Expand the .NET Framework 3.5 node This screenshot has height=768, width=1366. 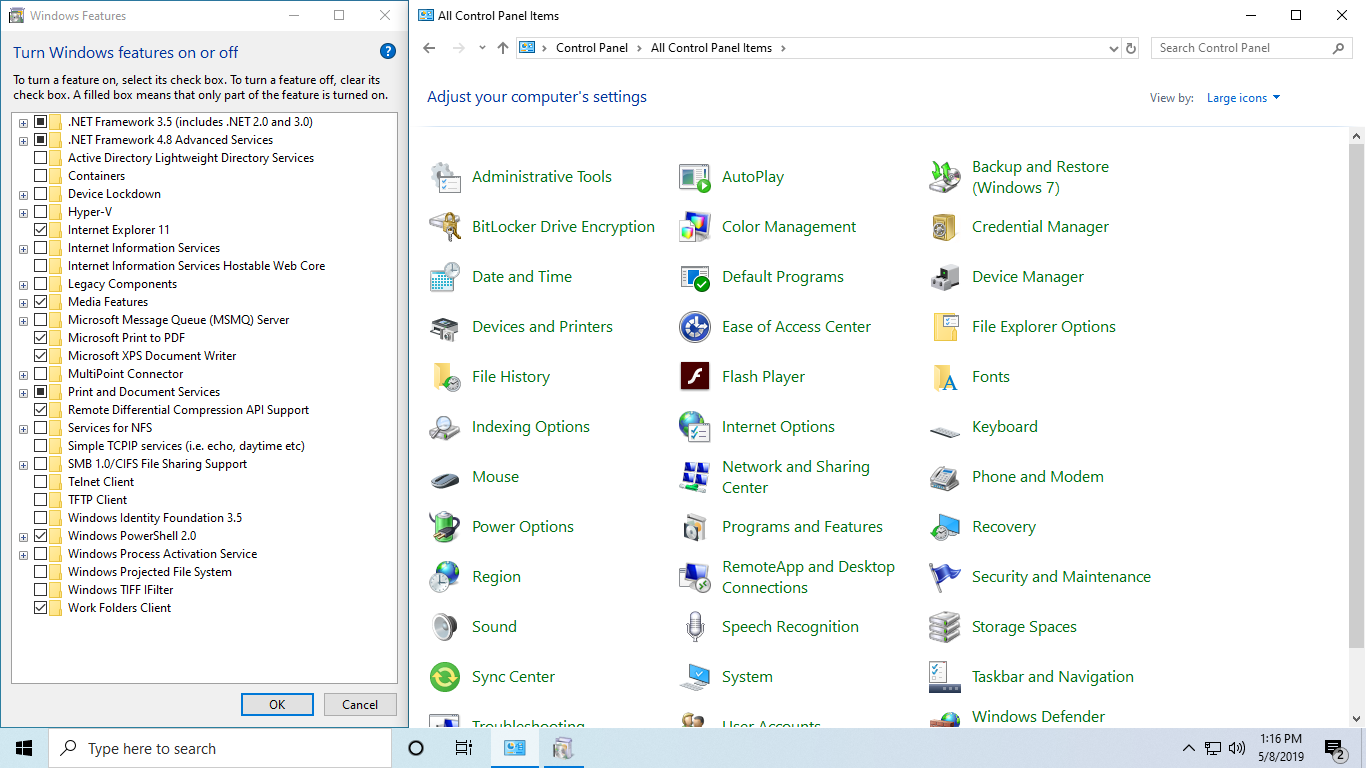pos(23,122)
